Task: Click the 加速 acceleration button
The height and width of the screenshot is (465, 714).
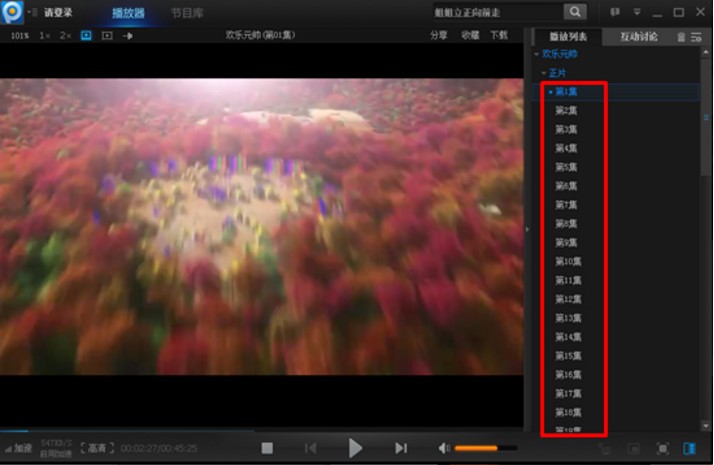Action: point(19,448)
